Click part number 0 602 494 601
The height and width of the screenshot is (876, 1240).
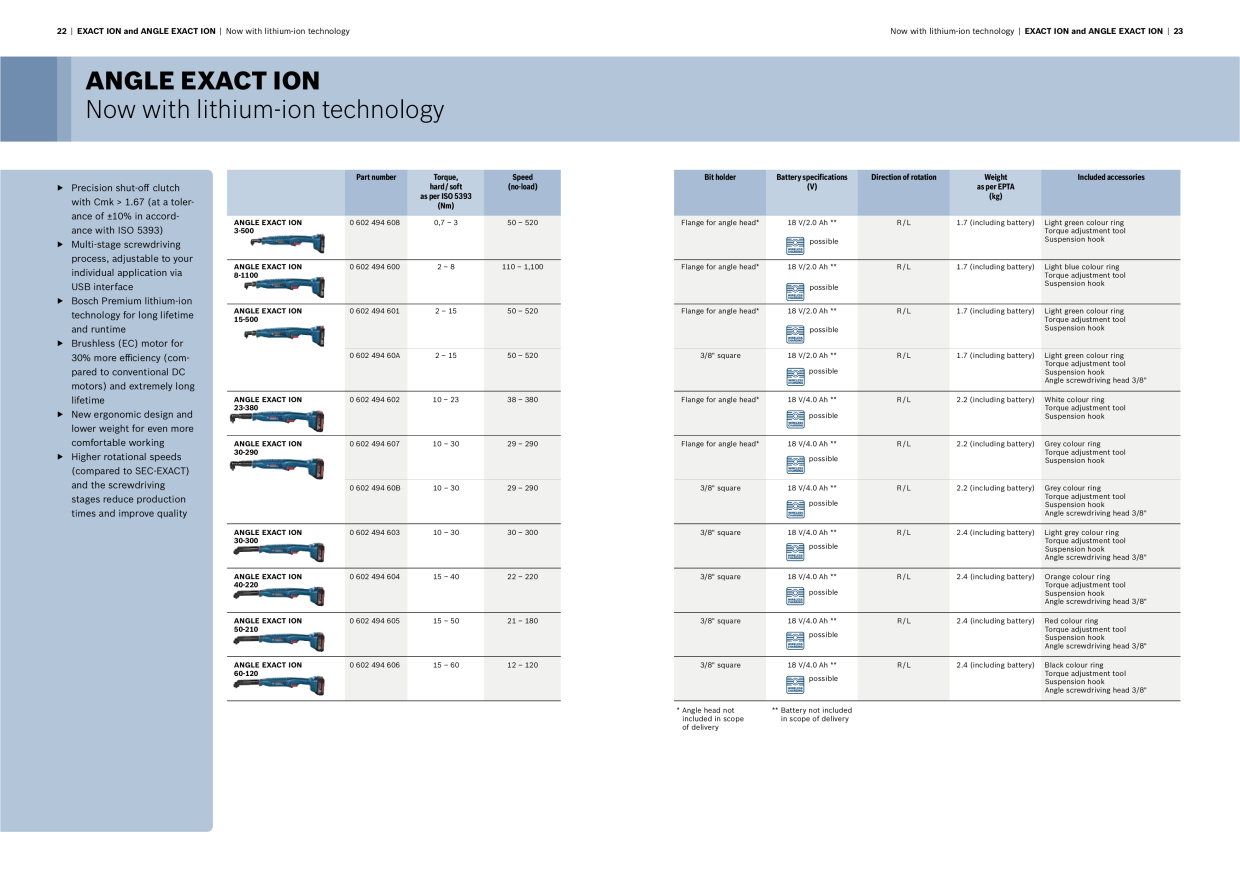tap(374, 311)
